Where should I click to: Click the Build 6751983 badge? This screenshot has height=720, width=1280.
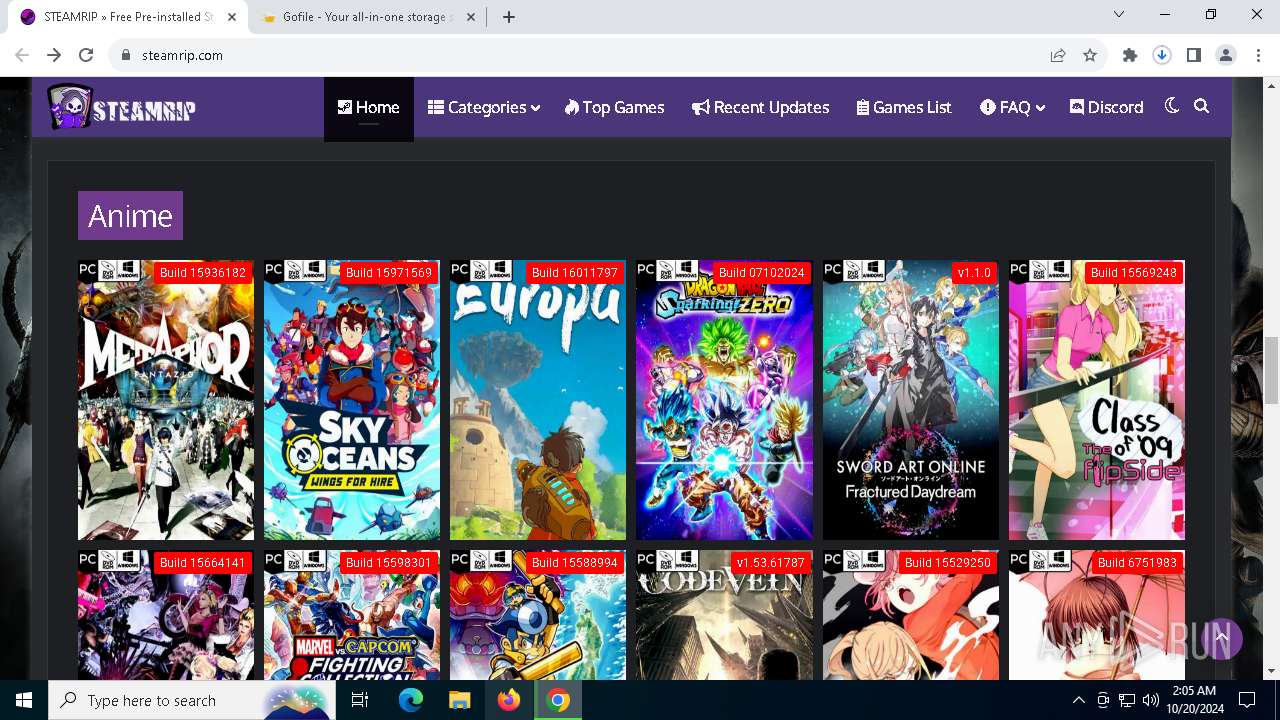tap(1137, 563)
